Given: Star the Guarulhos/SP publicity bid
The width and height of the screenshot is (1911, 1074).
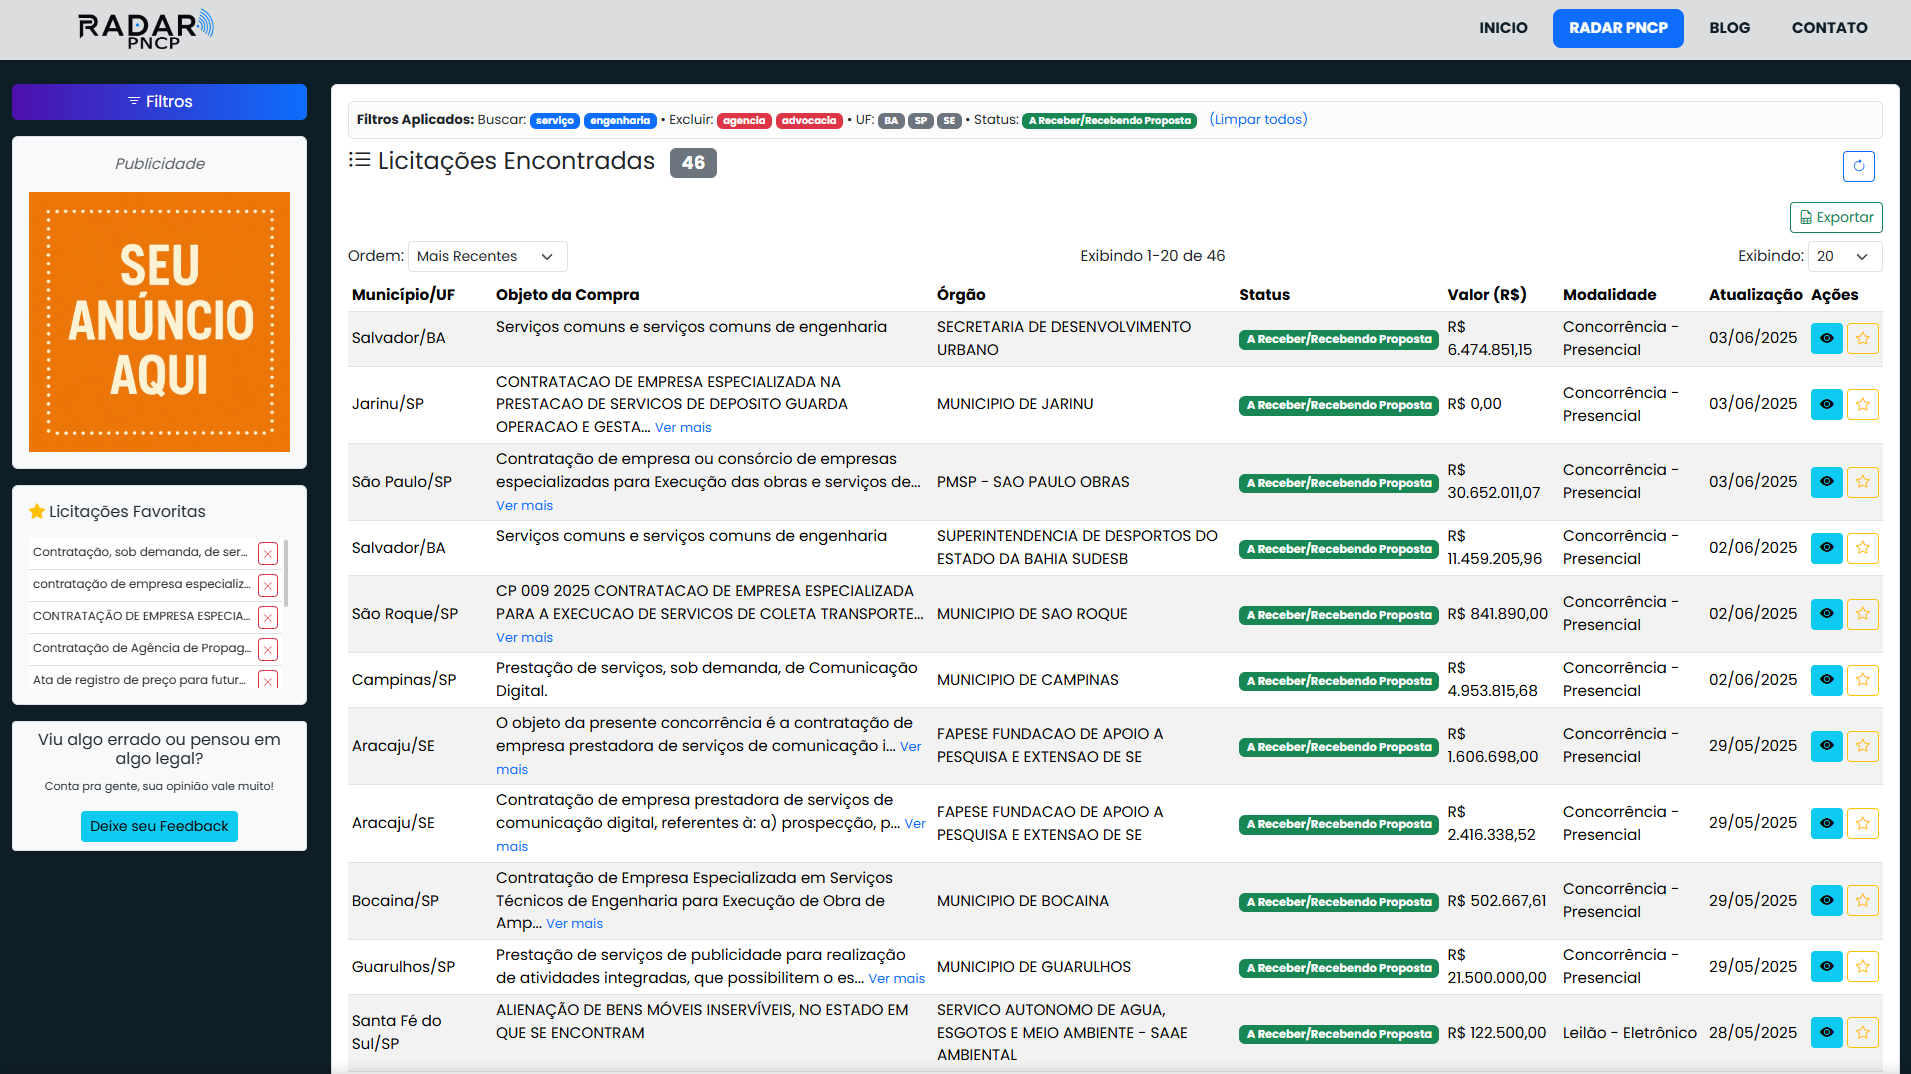Looking at the screenshot, I should [x=1862, y=967].
